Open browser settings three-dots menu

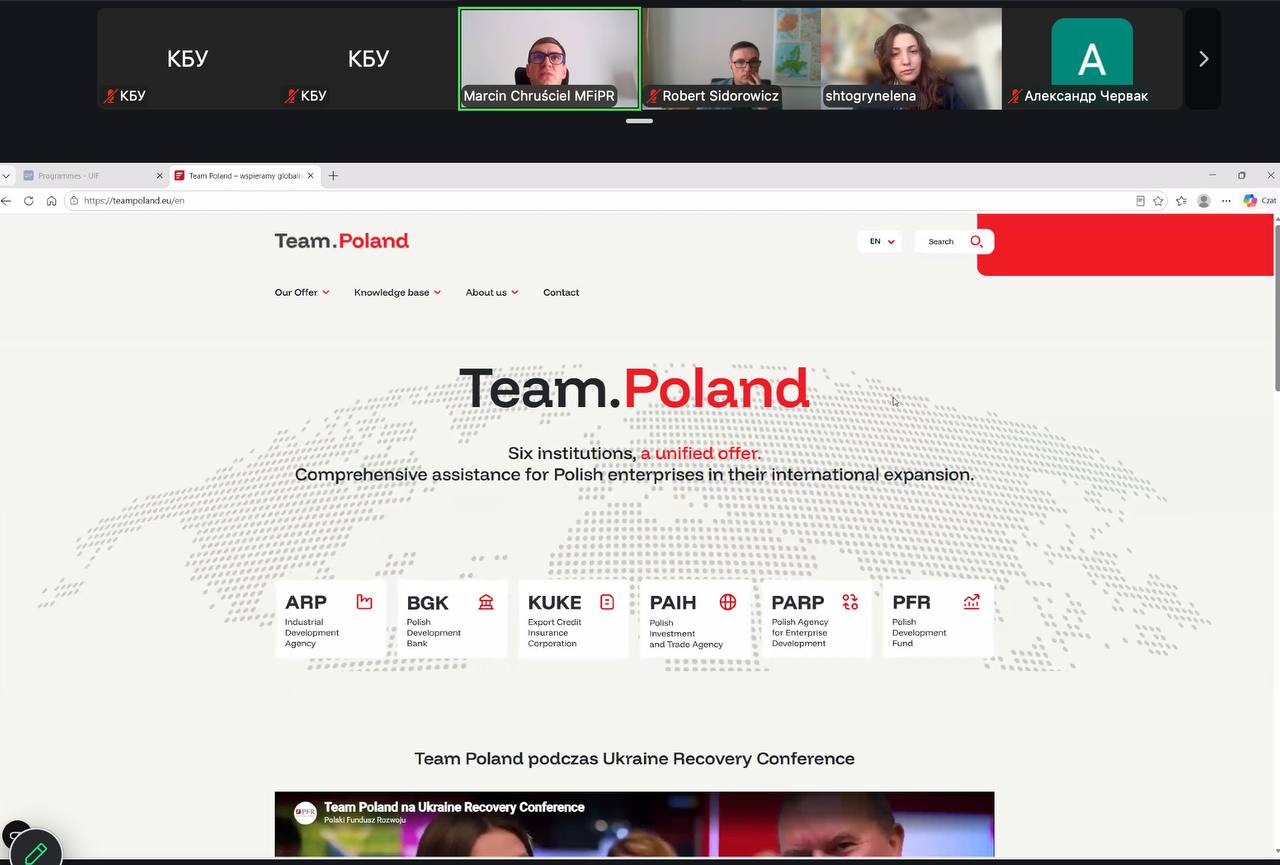[x=1226, y=200]
